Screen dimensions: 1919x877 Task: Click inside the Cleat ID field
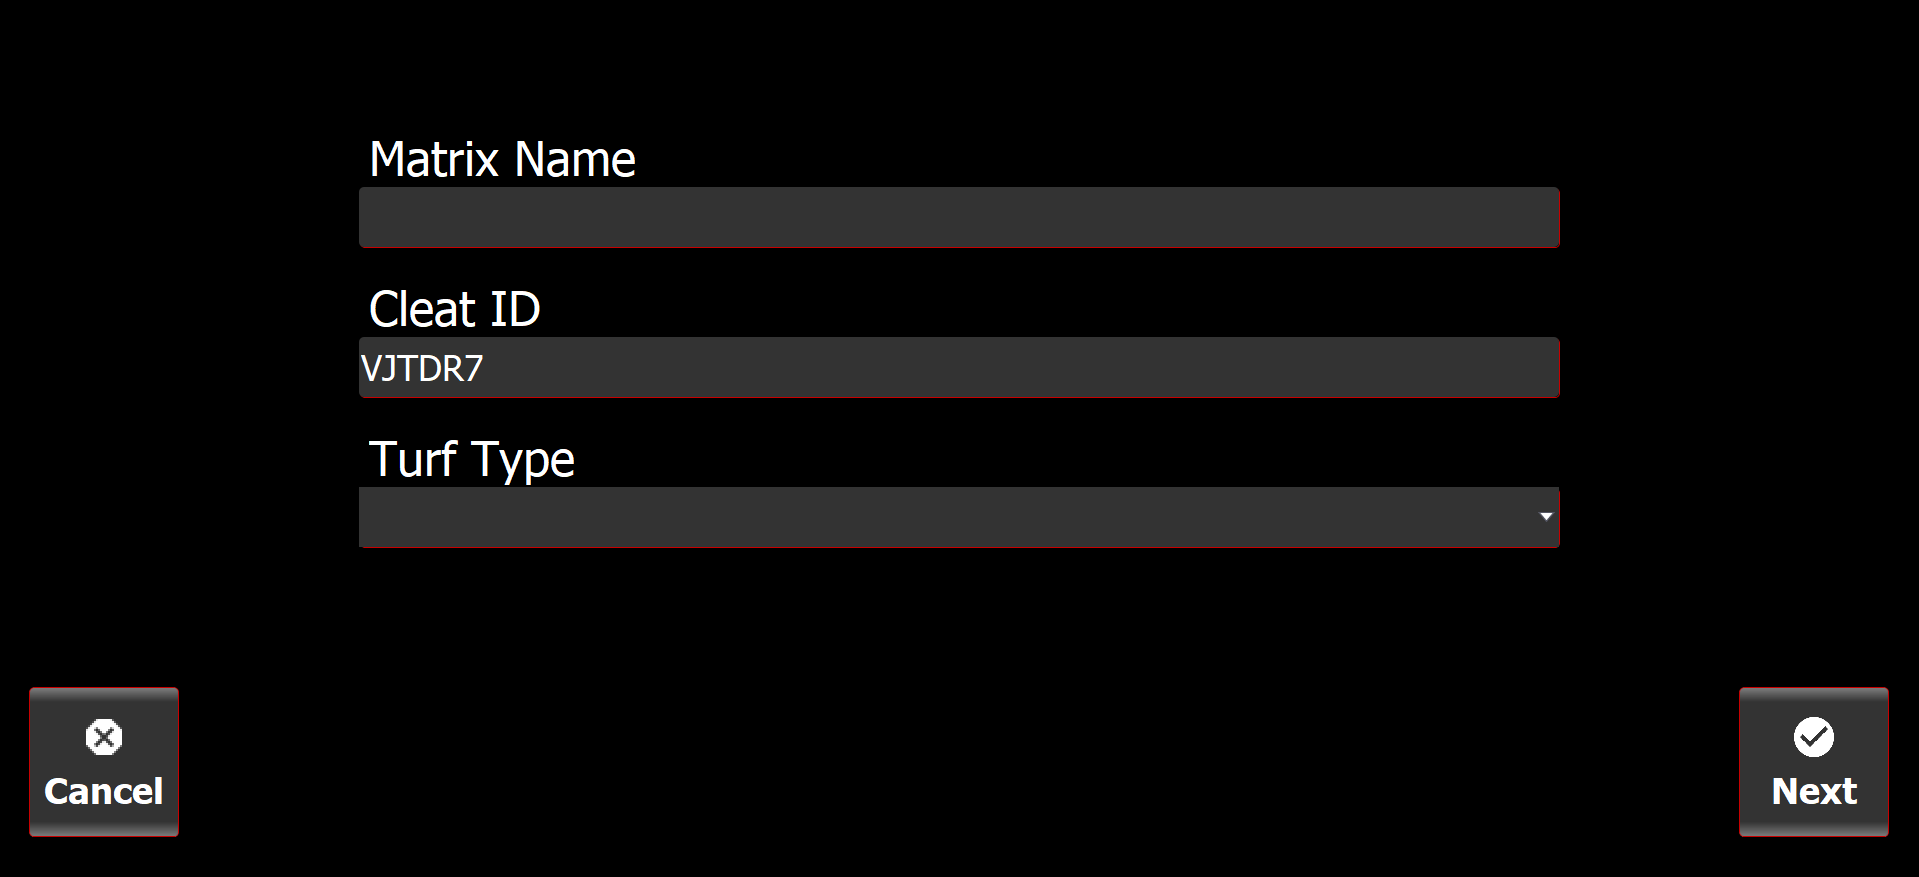coord(958,367)
